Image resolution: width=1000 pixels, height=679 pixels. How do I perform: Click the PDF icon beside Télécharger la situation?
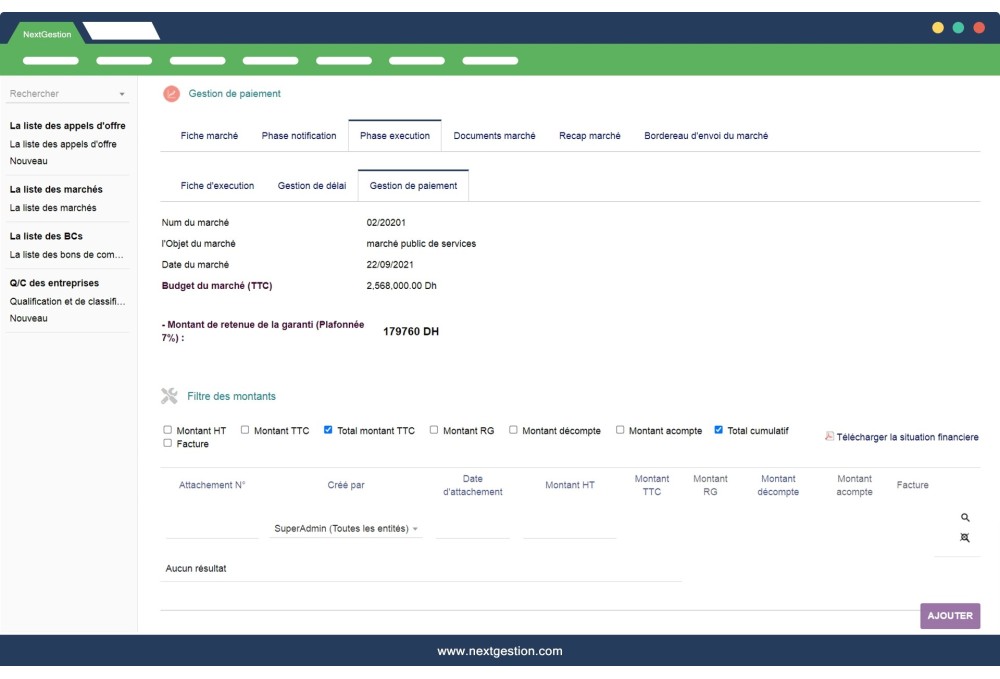pyautogui.click(x=829, y=437)
